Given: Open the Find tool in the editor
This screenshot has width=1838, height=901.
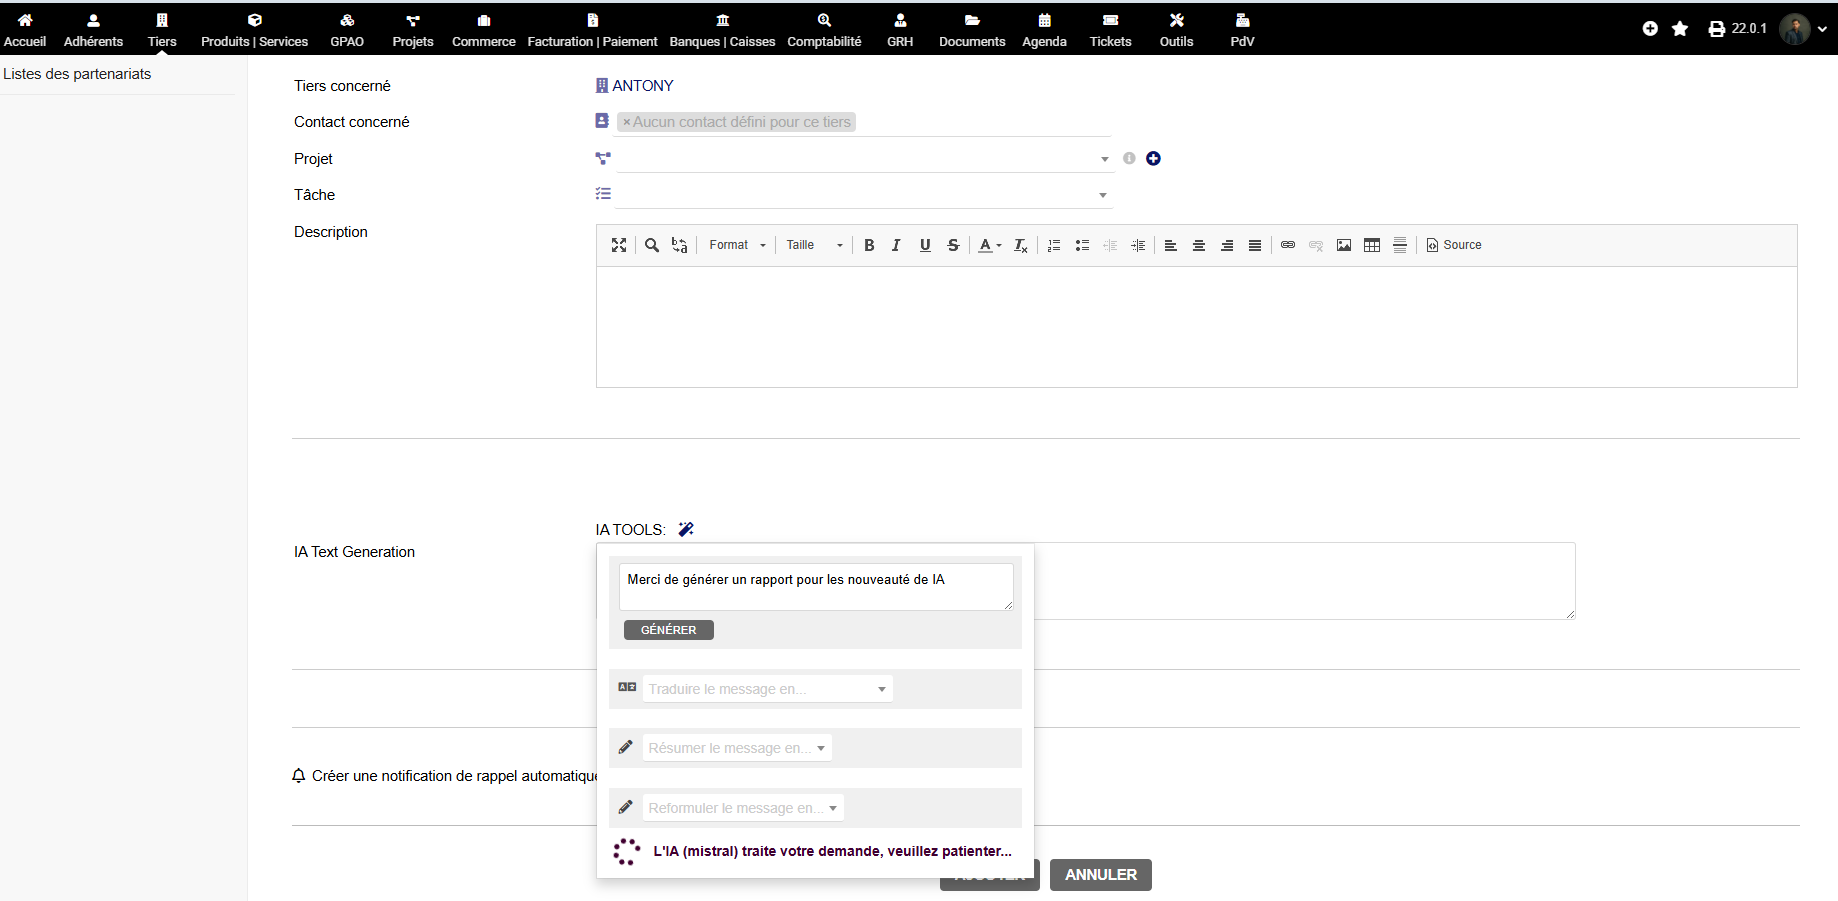Looking at the screenshot, I should coord(652,245).
